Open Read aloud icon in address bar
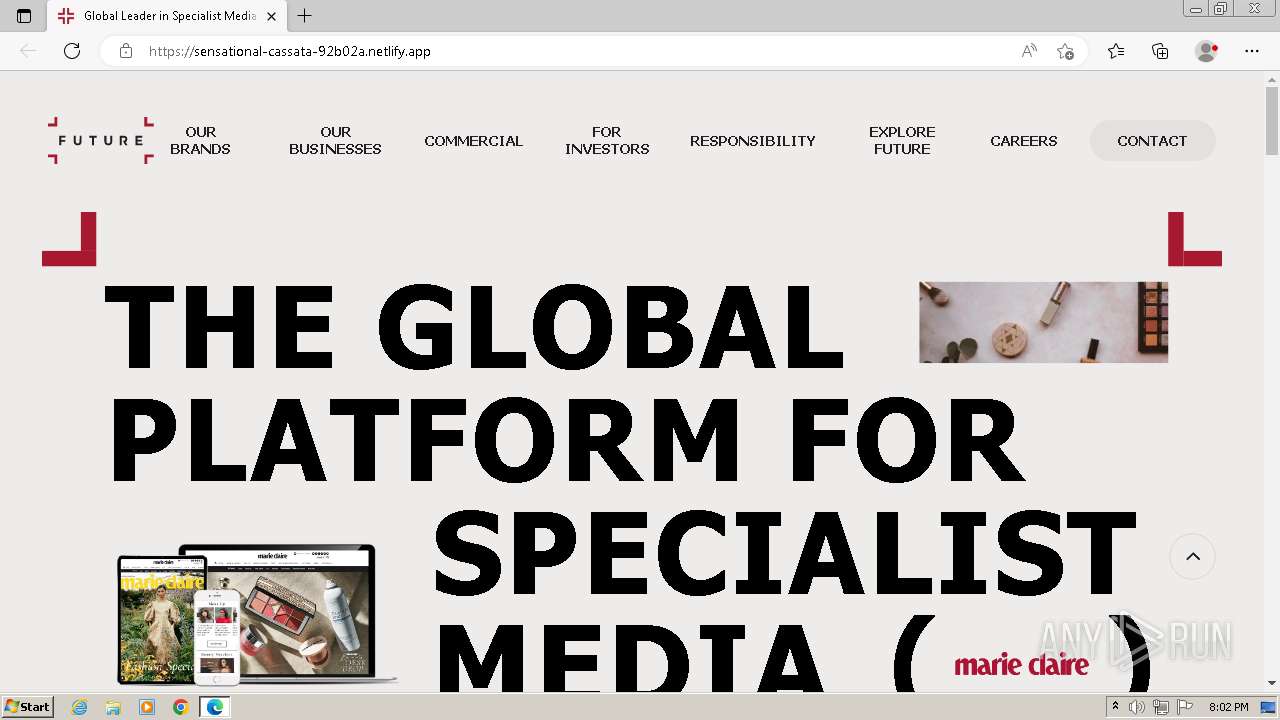1280x720 pixels. point(1028,51)
